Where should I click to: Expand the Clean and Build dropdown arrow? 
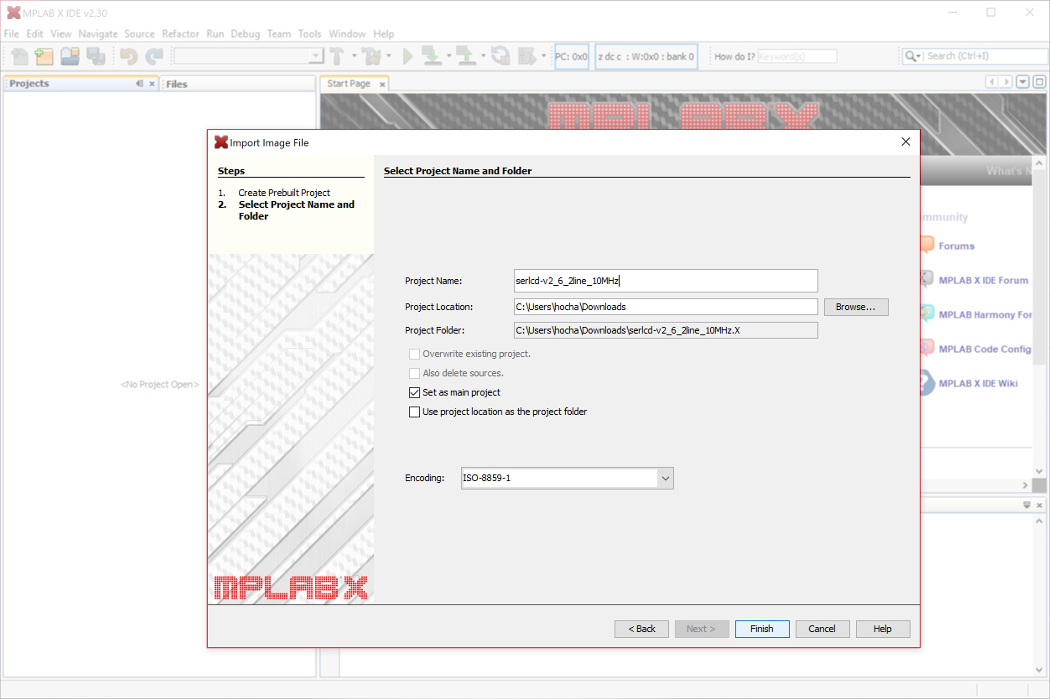coord(388,56)
